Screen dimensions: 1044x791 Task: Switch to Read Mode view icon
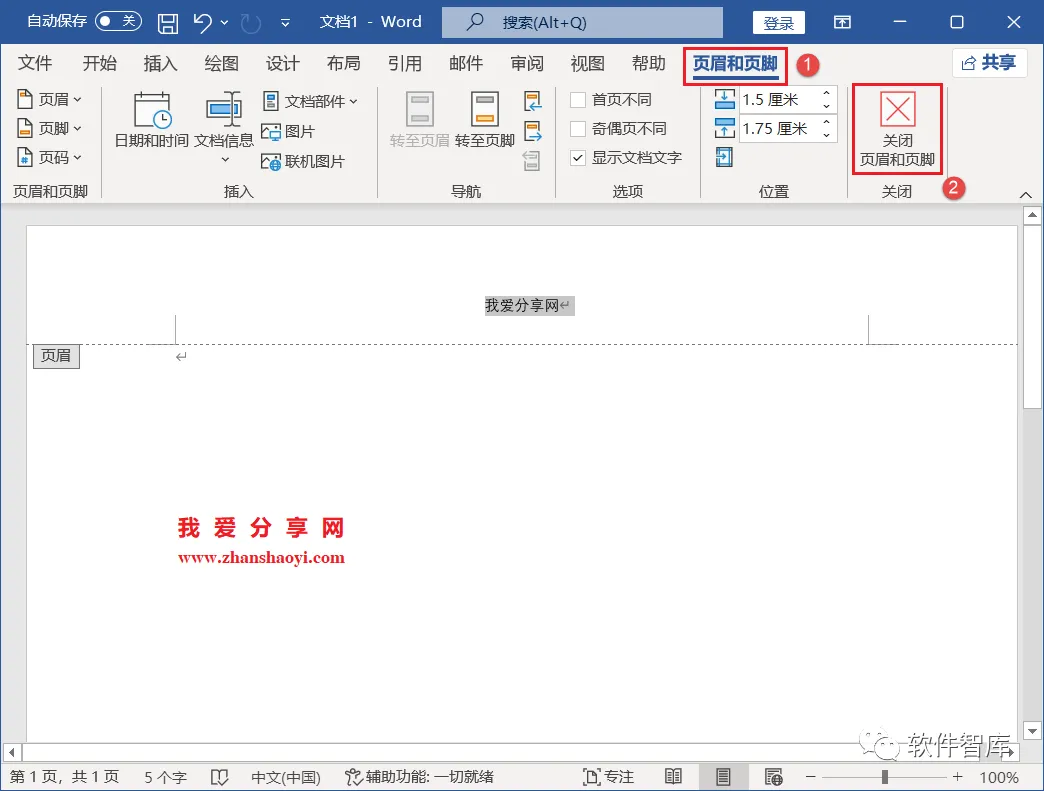[x=673, y=777]
